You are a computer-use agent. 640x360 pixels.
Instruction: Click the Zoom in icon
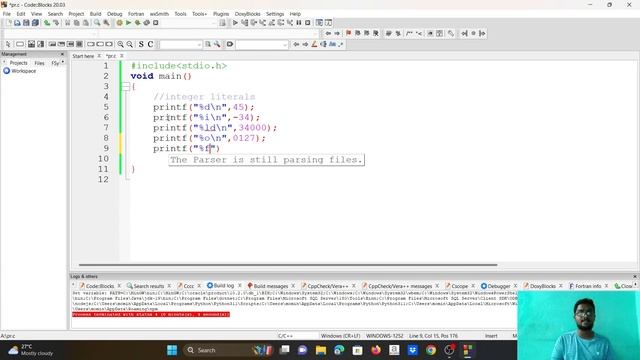(120, 44)
